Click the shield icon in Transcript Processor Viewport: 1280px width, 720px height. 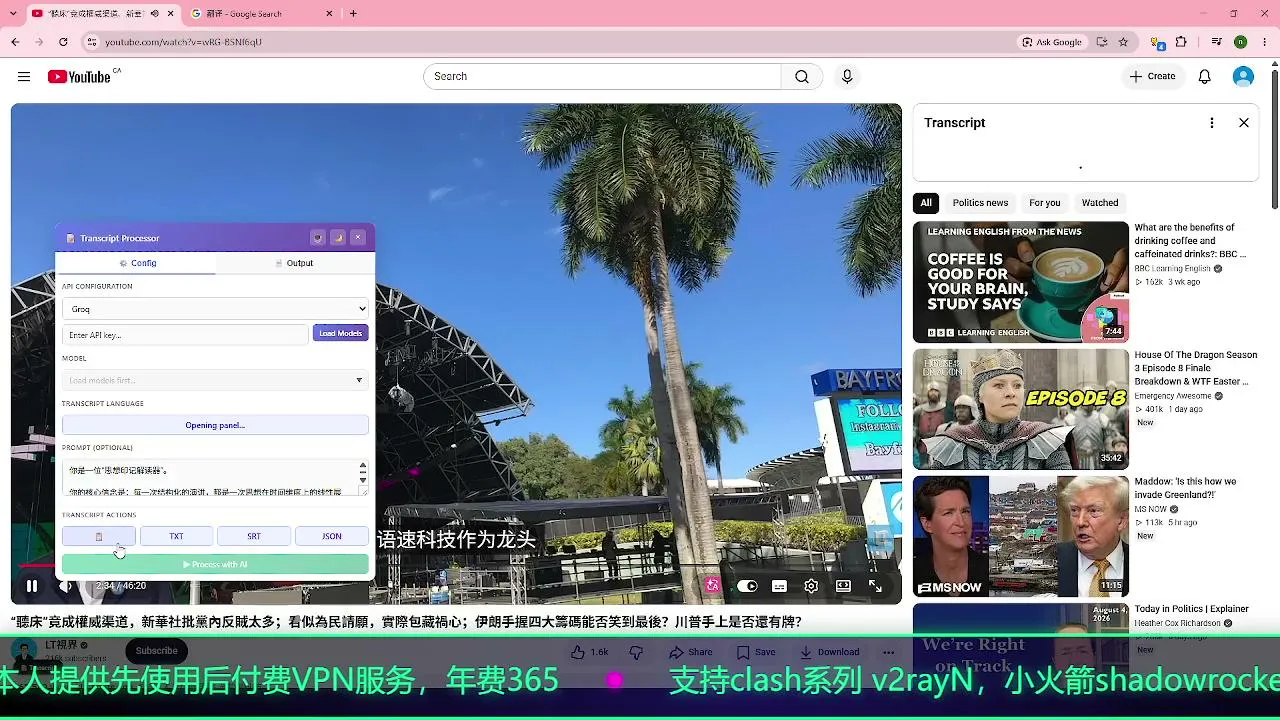click(317, 238)
